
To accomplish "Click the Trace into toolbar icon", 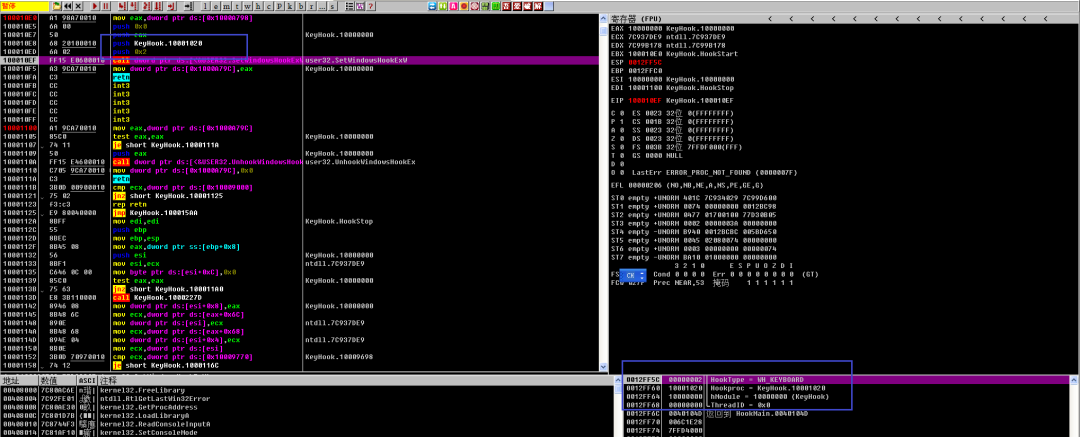I will pos(147,6).
